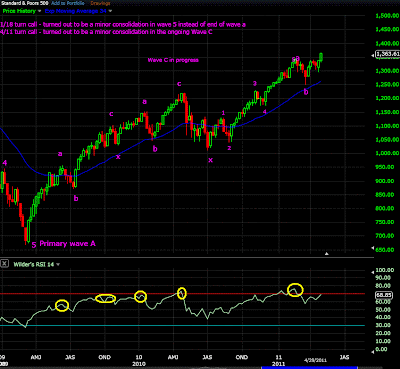Click the small arrow beside 650.00 axis label
400x369 pixels.
tap(373, 249)
